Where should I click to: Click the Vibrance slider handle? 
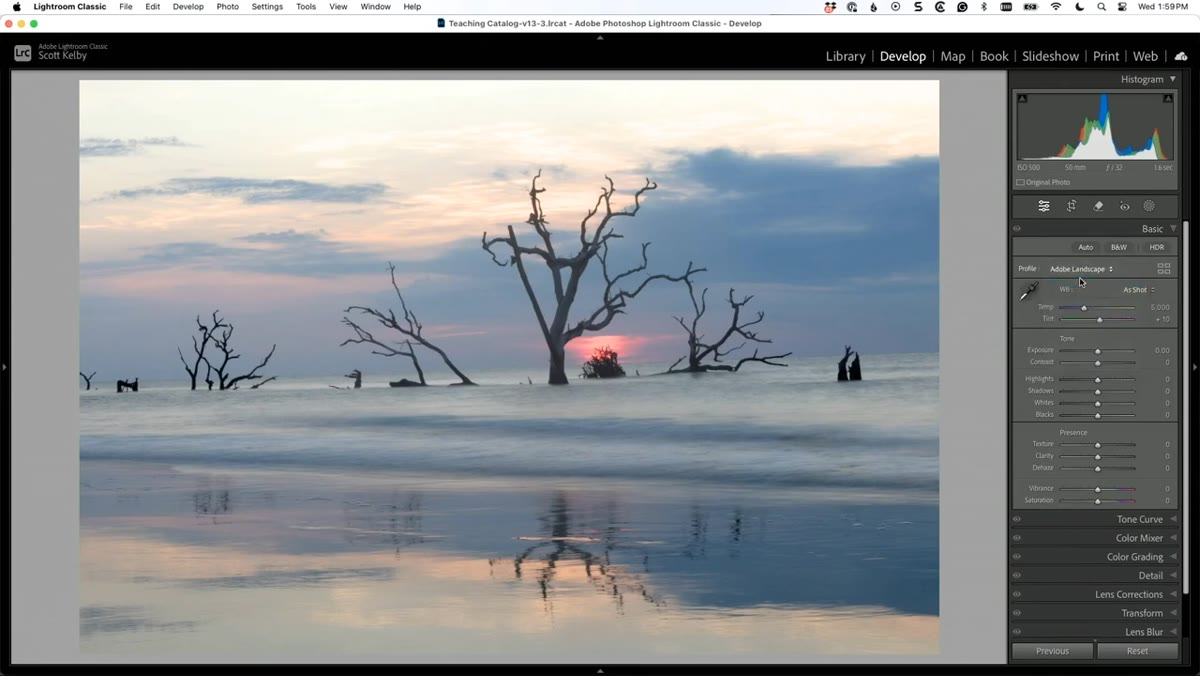point(1097,489)
